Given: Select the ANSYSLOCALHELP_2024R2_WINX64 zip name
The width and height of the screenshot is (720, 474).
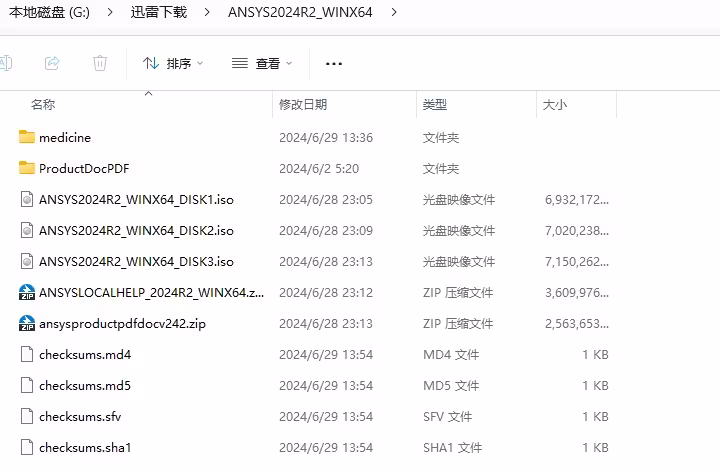Looking at the screenshot, I should (152, 293).
